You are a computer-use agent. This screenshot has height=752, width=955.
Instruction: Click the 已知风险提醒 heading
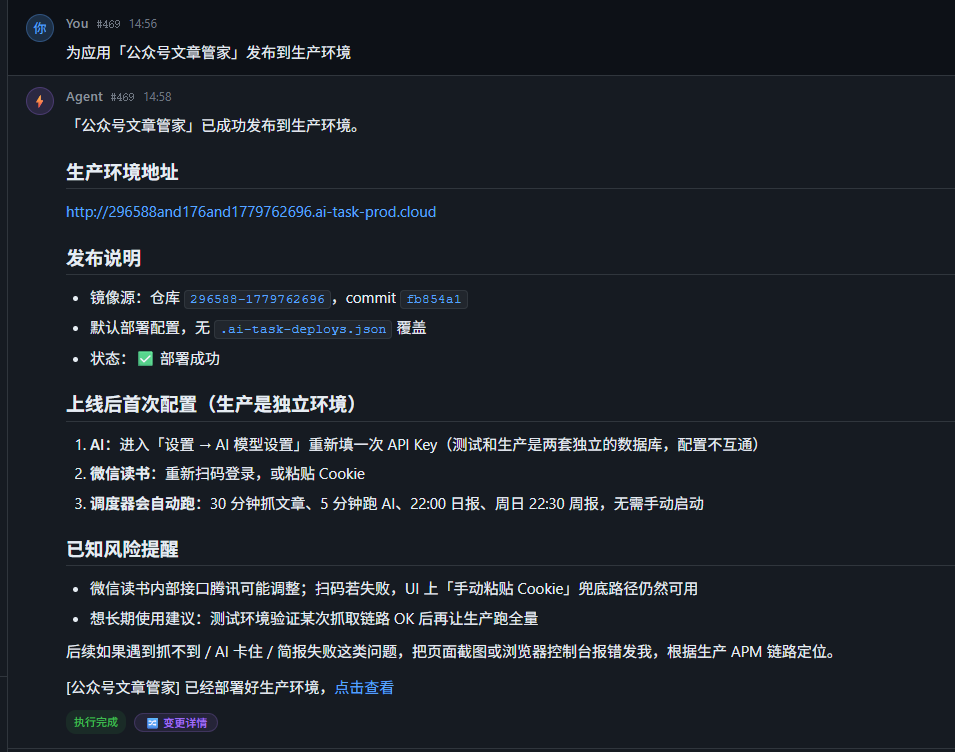(x=122, y=549)
